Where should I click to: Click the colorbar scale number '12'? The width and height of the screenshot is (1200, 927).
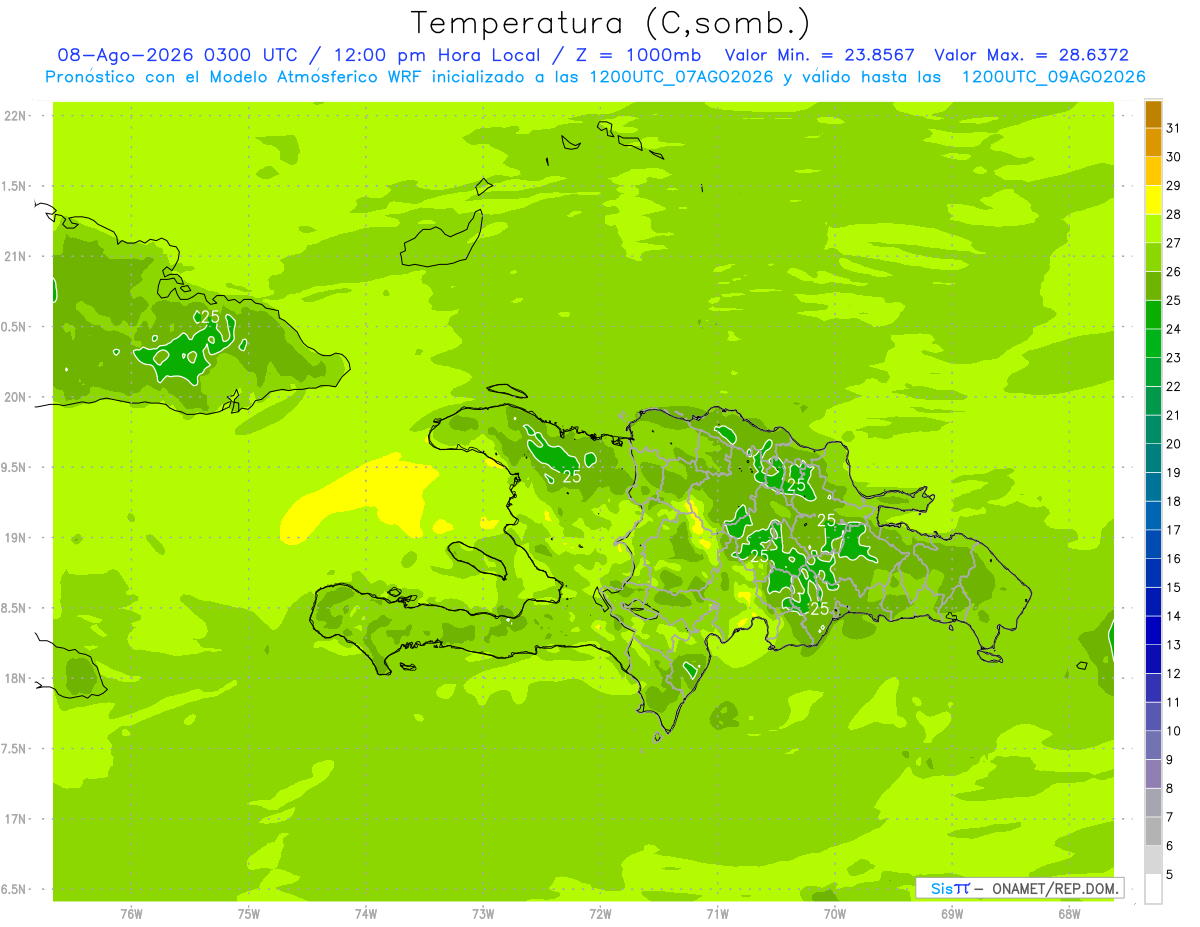1174,673
